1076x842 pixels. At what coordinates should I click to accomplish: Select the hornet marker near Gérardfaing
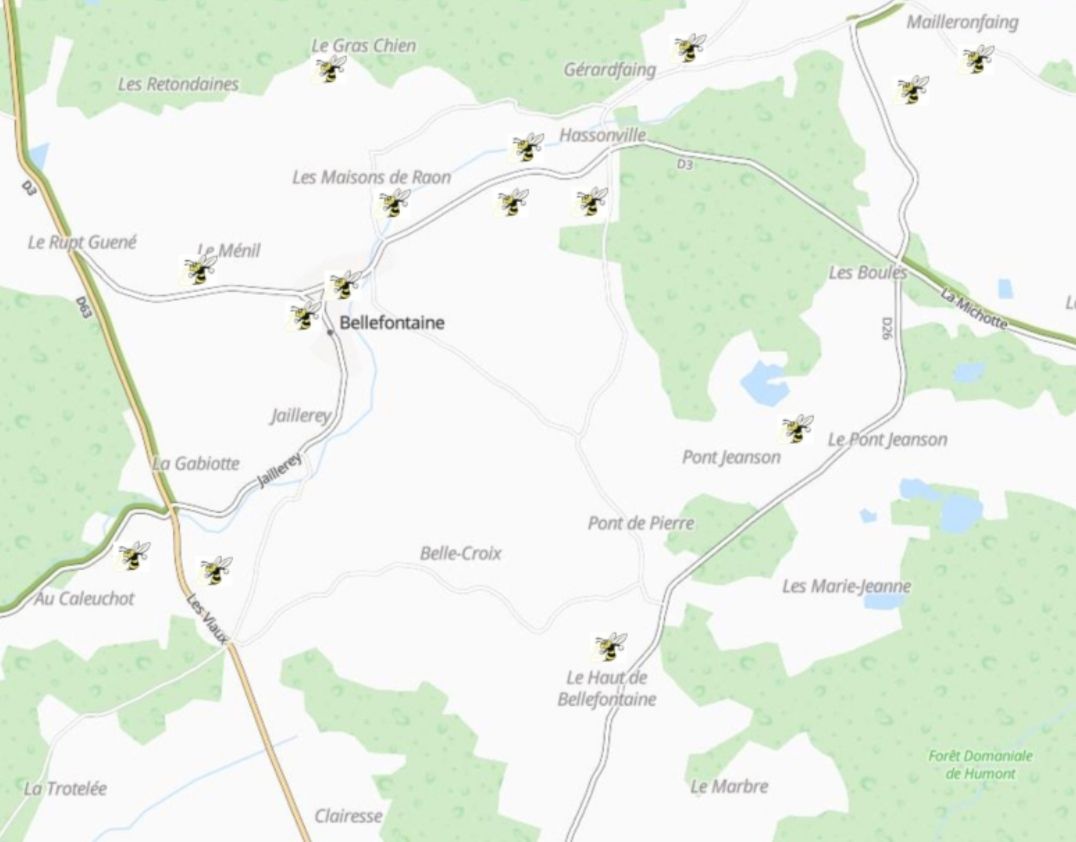pos(690,48)
